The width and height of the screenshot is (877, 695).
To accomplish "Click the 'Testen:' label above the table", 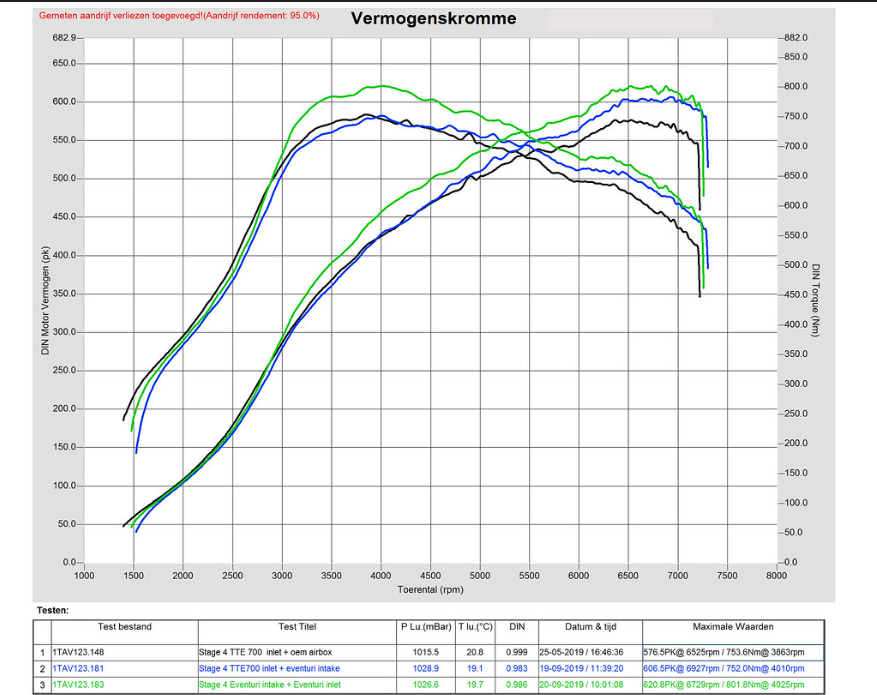I will [53, 609].
